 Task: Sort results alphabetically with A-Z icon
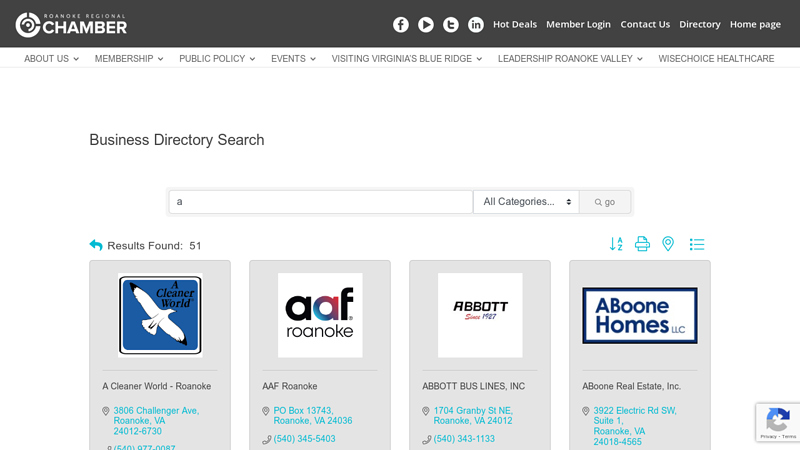pos(616,244)
